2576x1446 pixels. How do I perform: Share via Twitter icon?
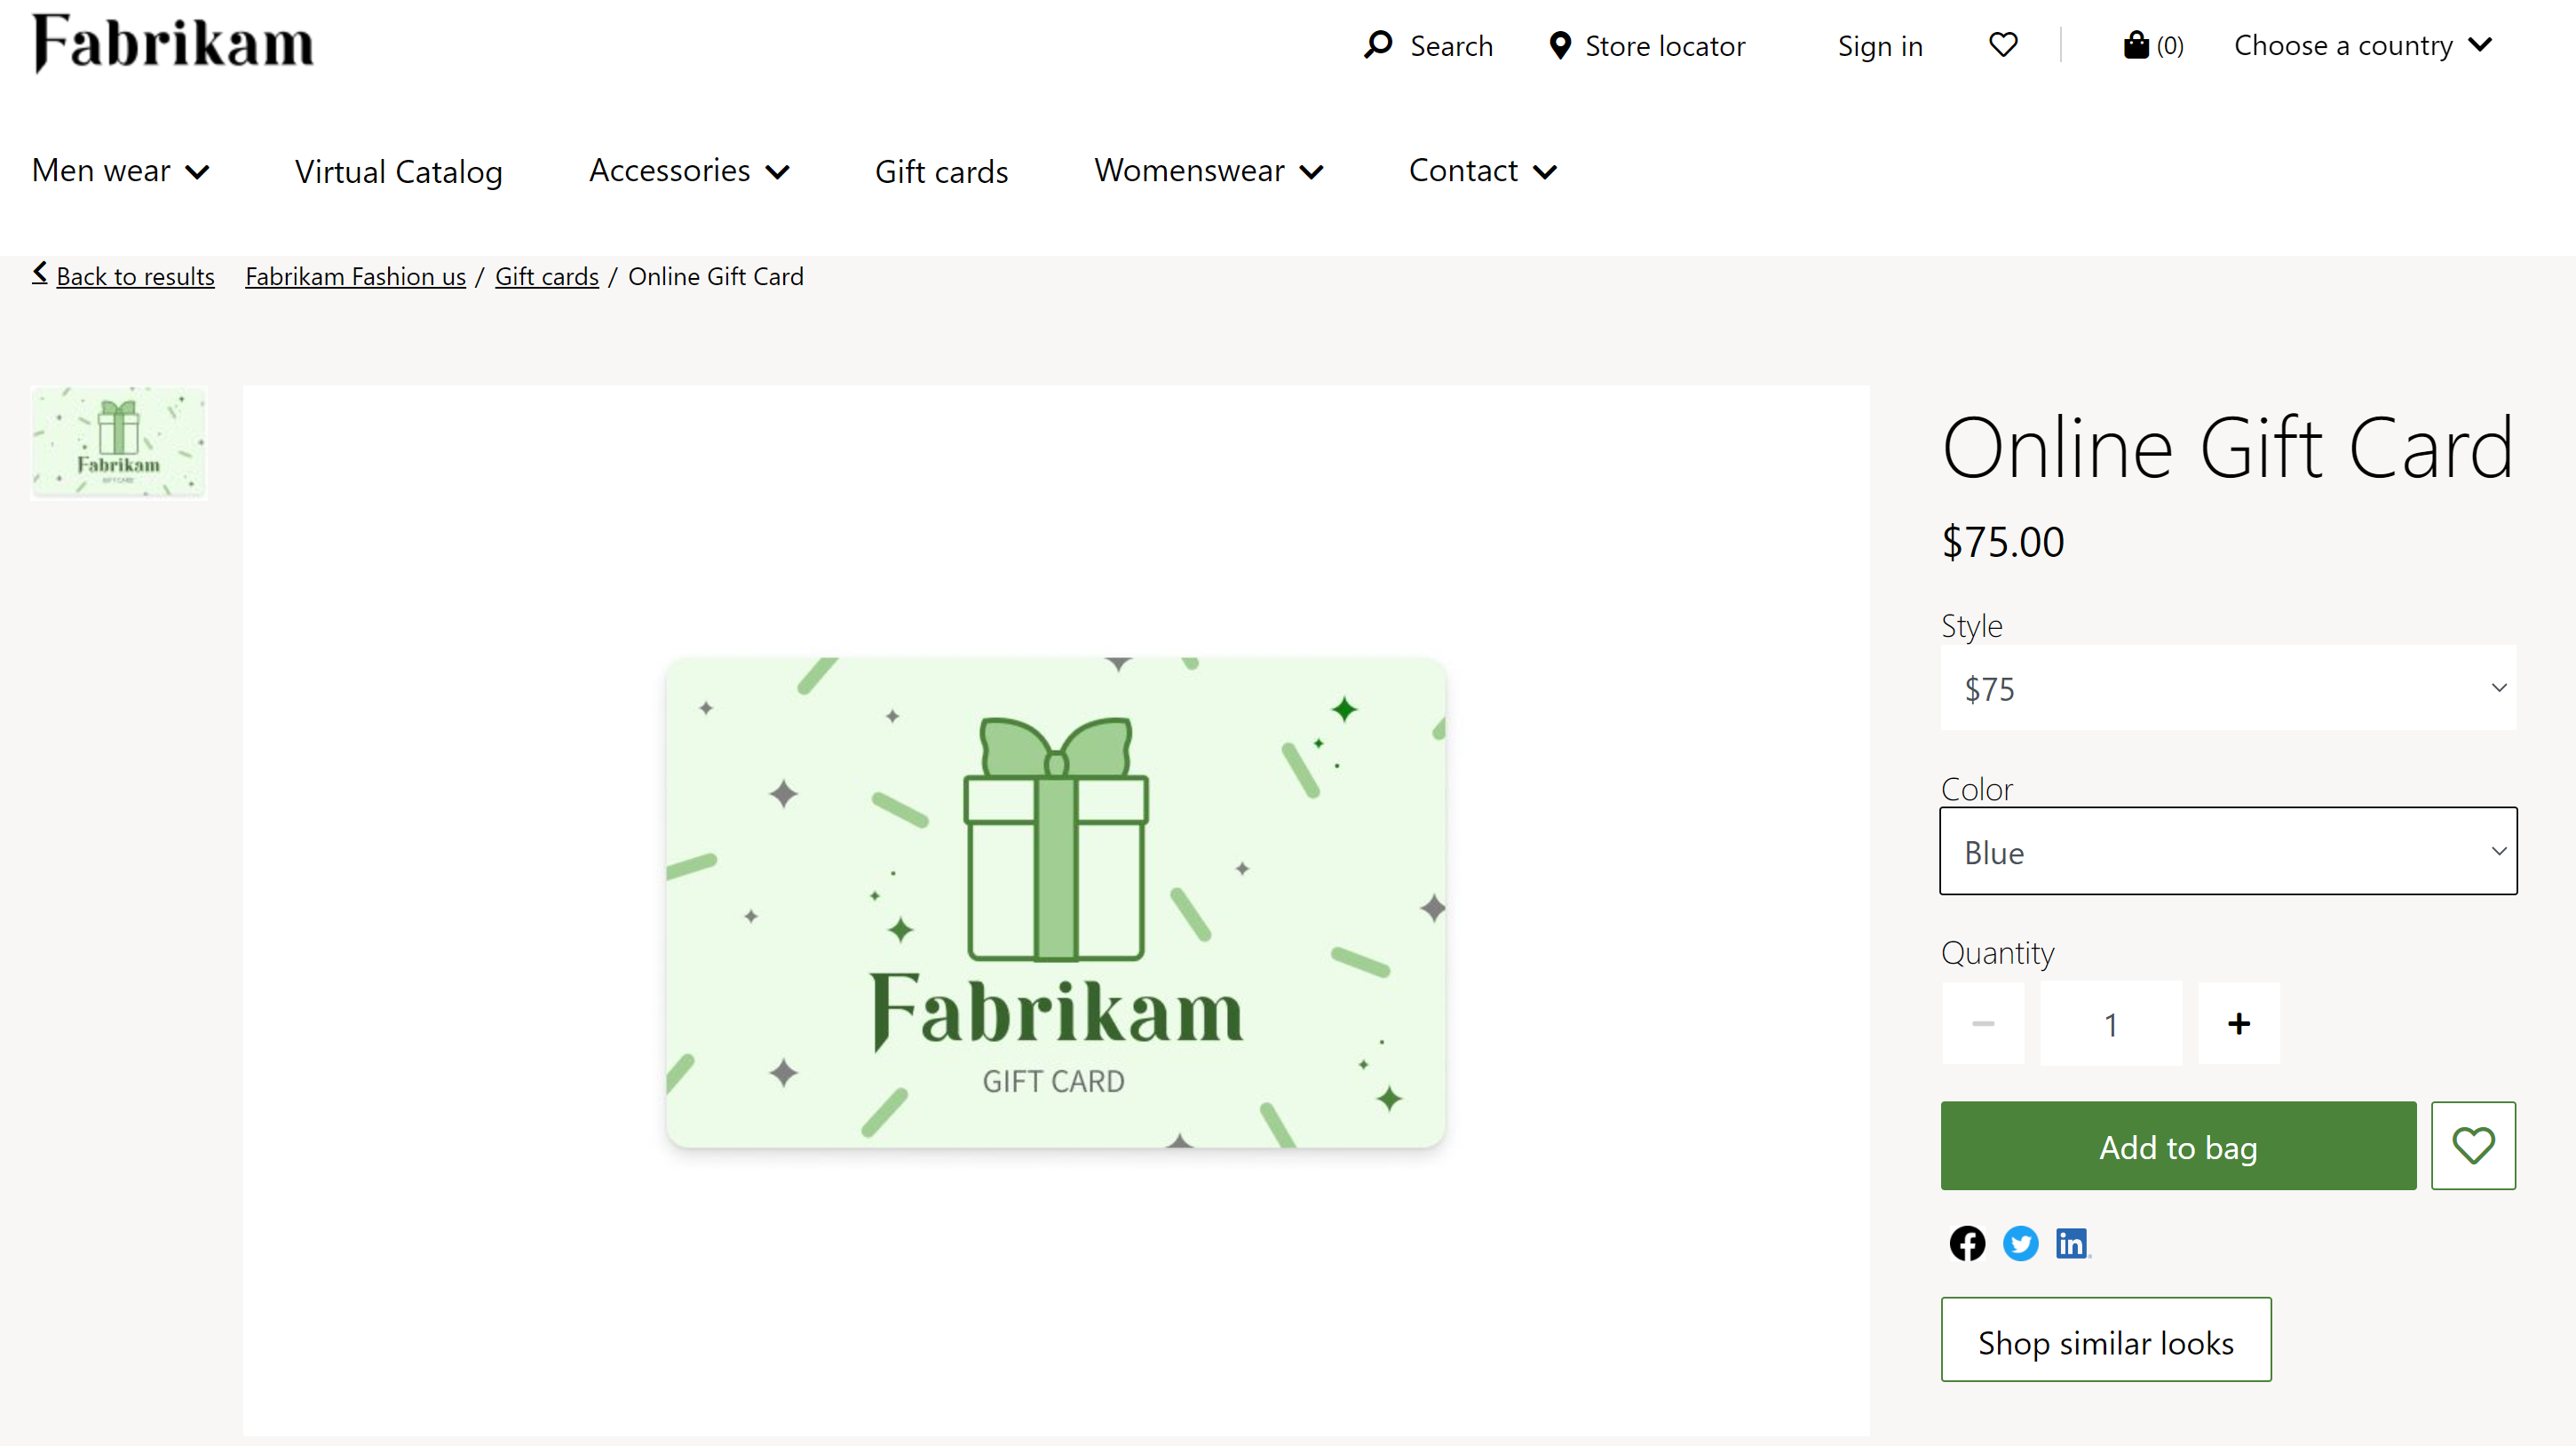tap(2018, 1243)
